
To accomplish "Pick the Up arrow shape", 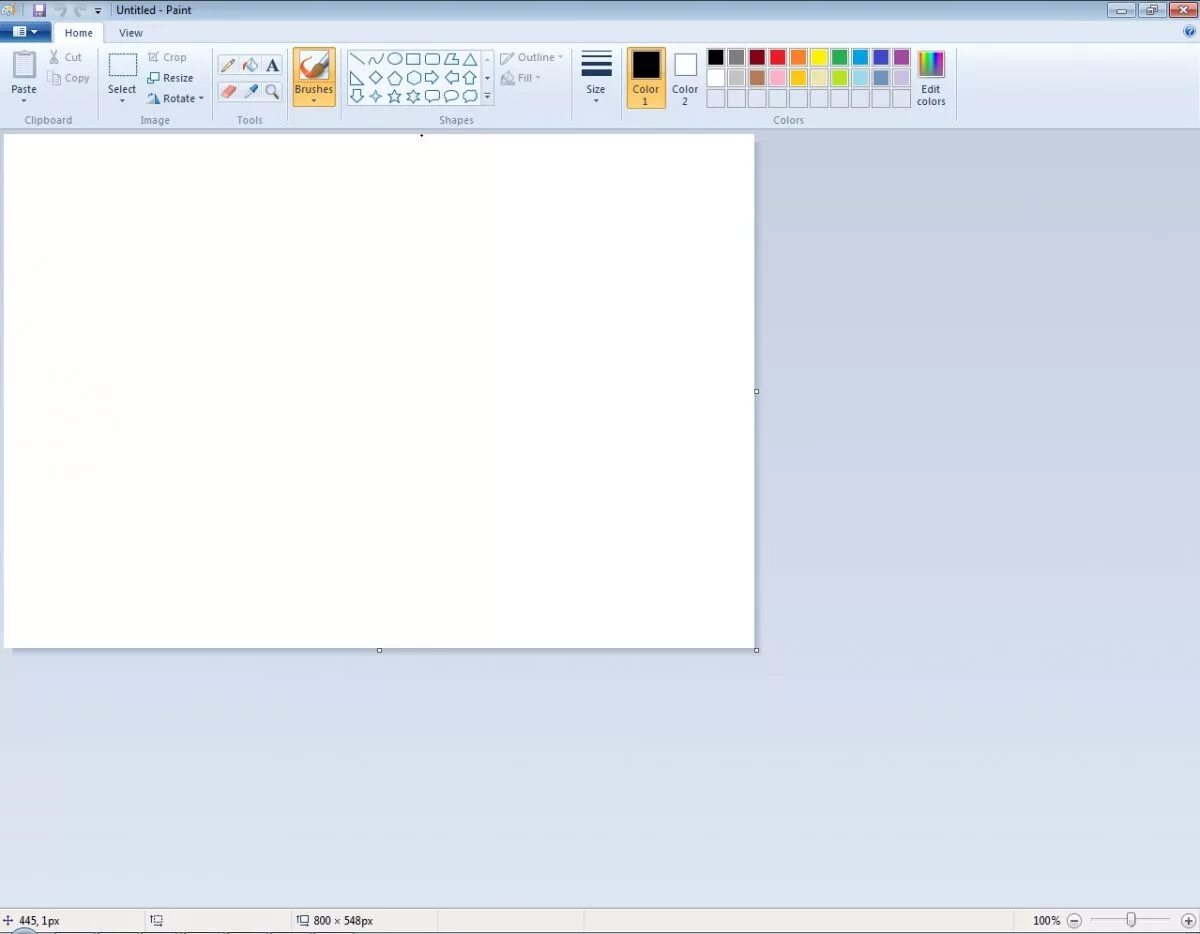I will coord(470,78).
